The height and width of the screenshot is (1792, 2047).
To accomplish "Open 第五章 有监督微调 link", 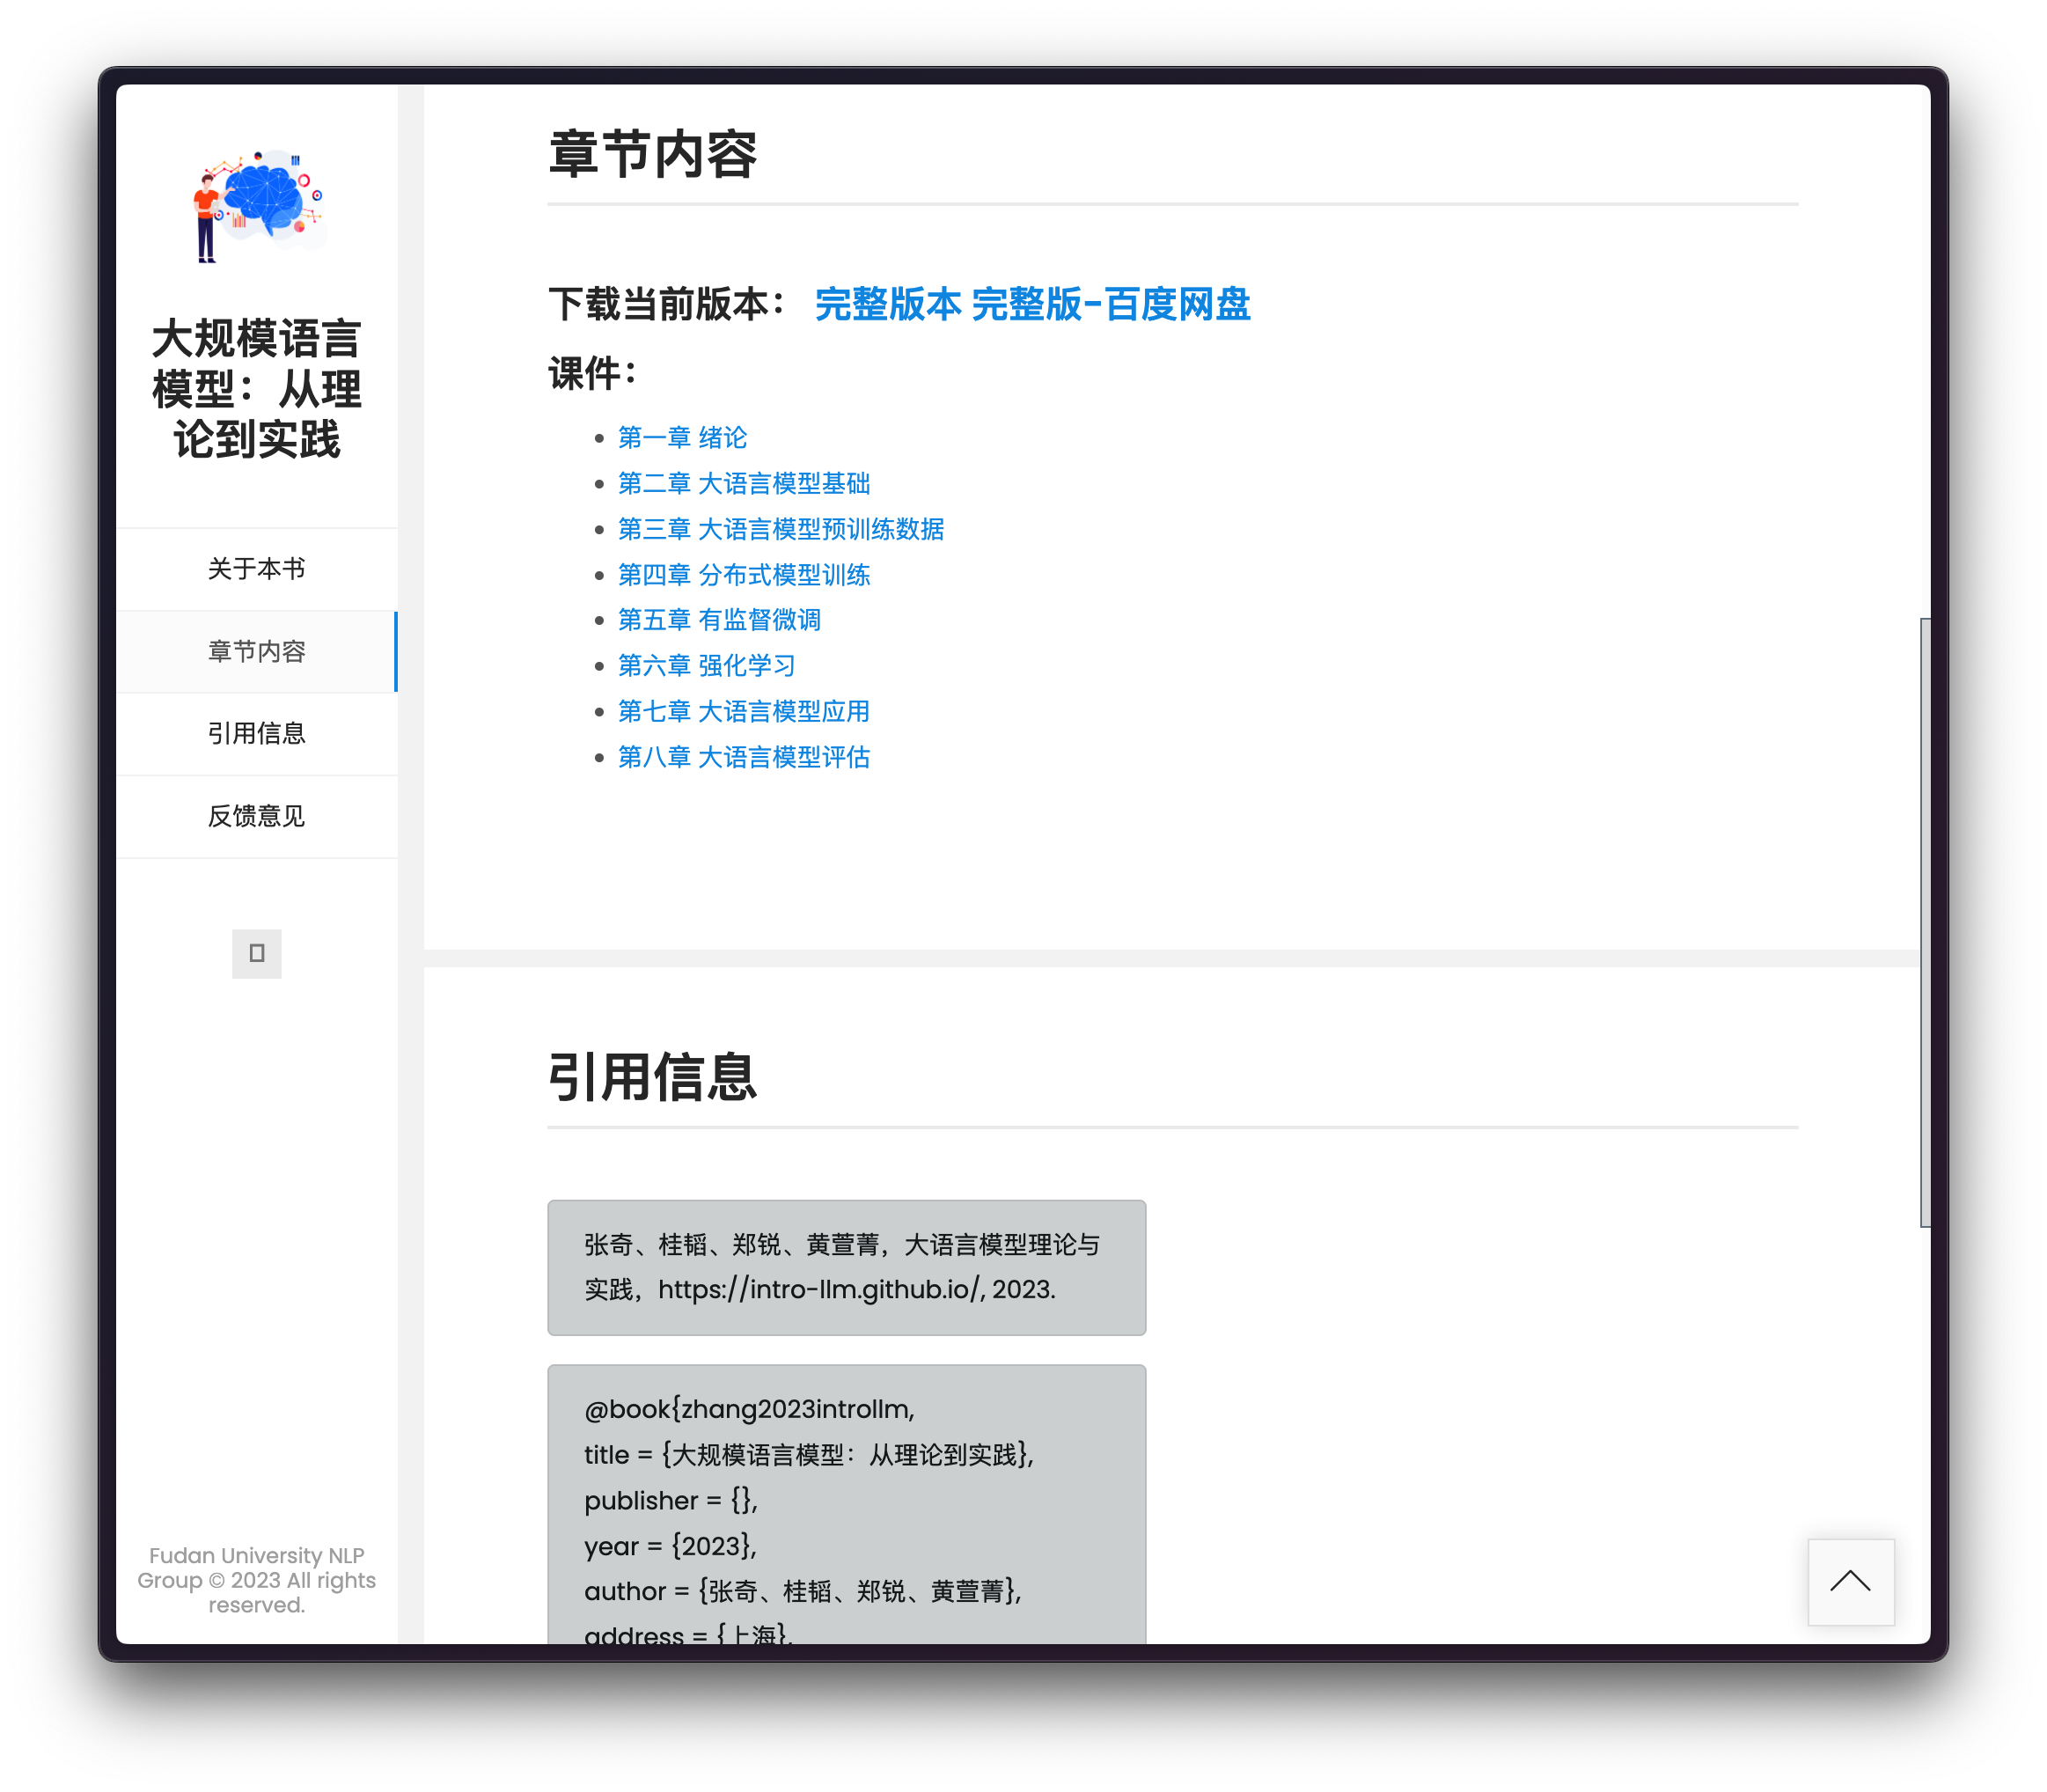I will 719,620.
